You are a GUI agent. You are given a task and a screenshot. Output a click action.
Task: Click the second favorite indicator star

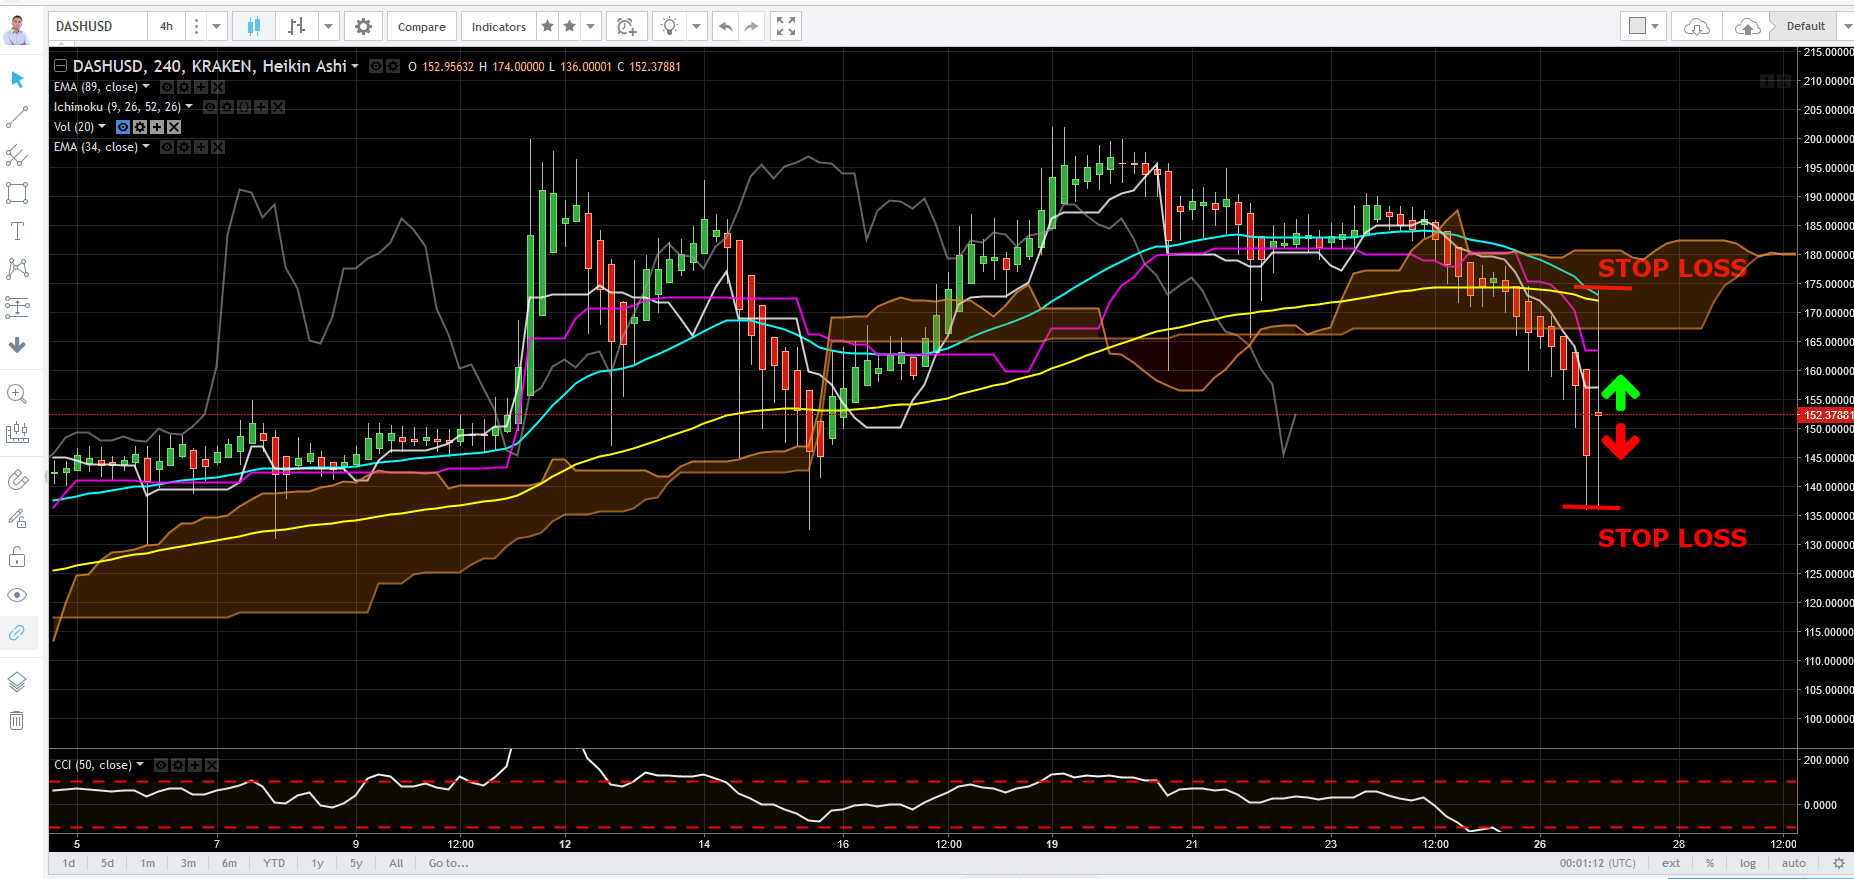pyautogui.click(x=569, y=26)
